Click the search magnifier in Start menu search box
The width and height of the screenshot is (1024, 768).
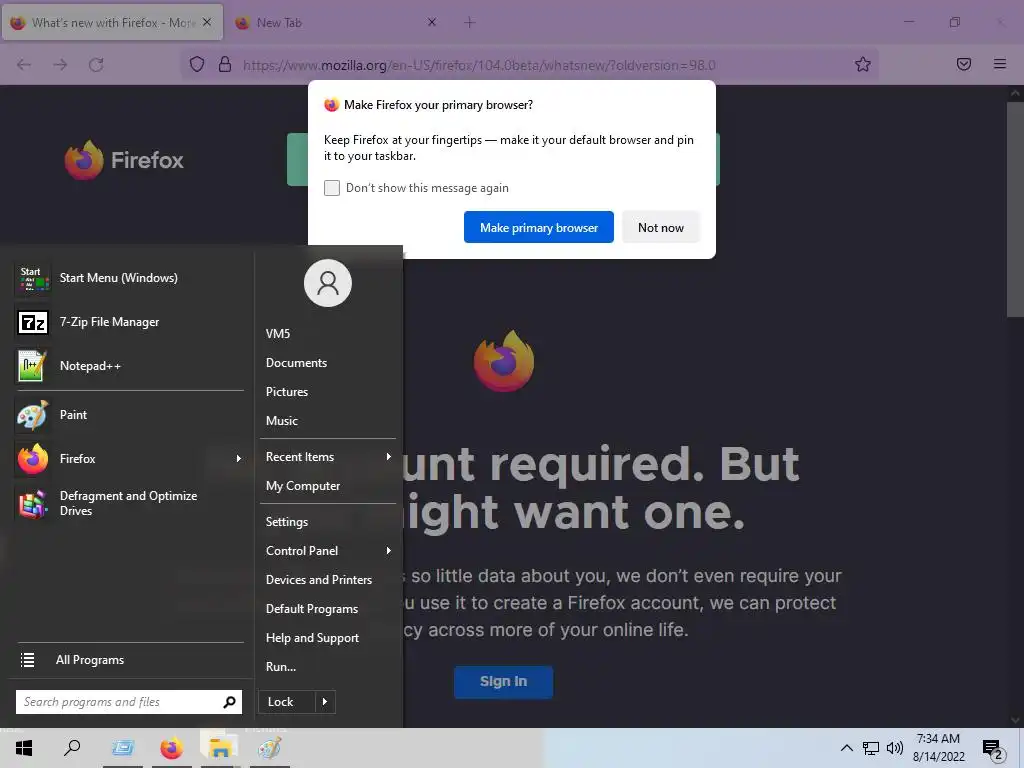(x=229, y=702)
